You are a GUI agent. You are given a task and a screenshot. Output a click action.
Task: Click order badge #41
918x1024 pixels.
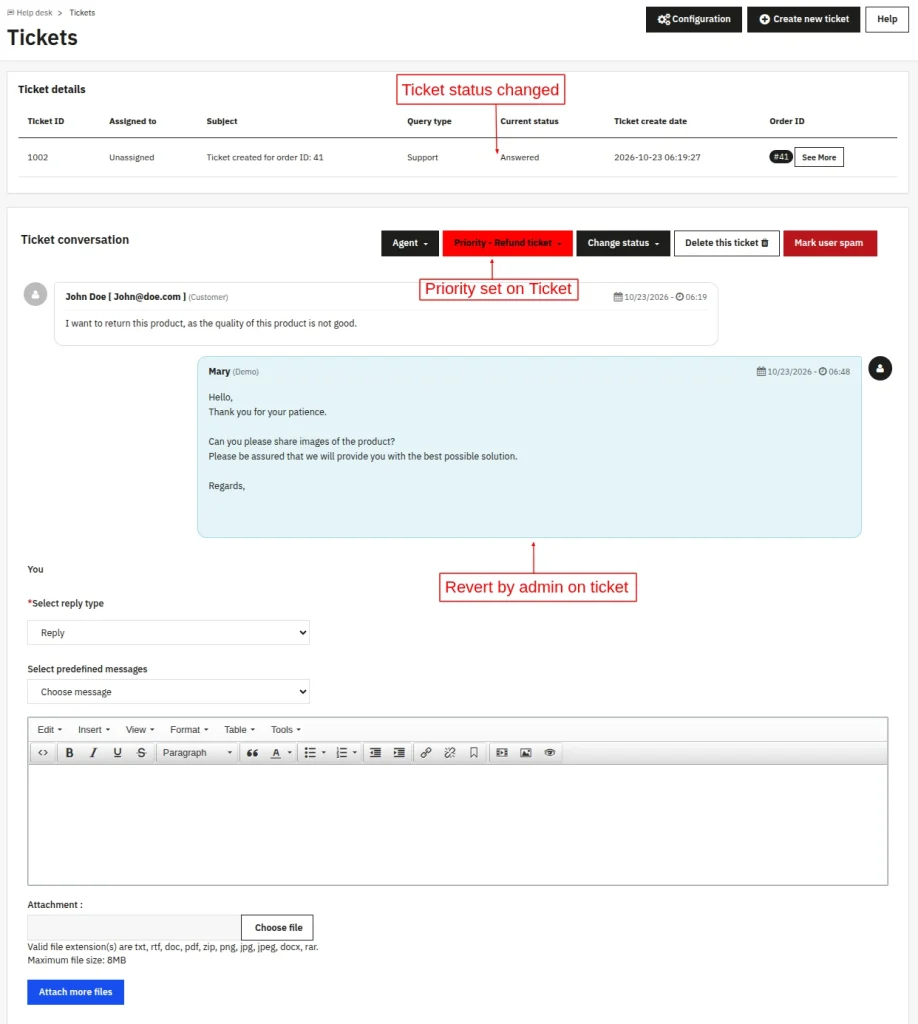tap(781, 157)
